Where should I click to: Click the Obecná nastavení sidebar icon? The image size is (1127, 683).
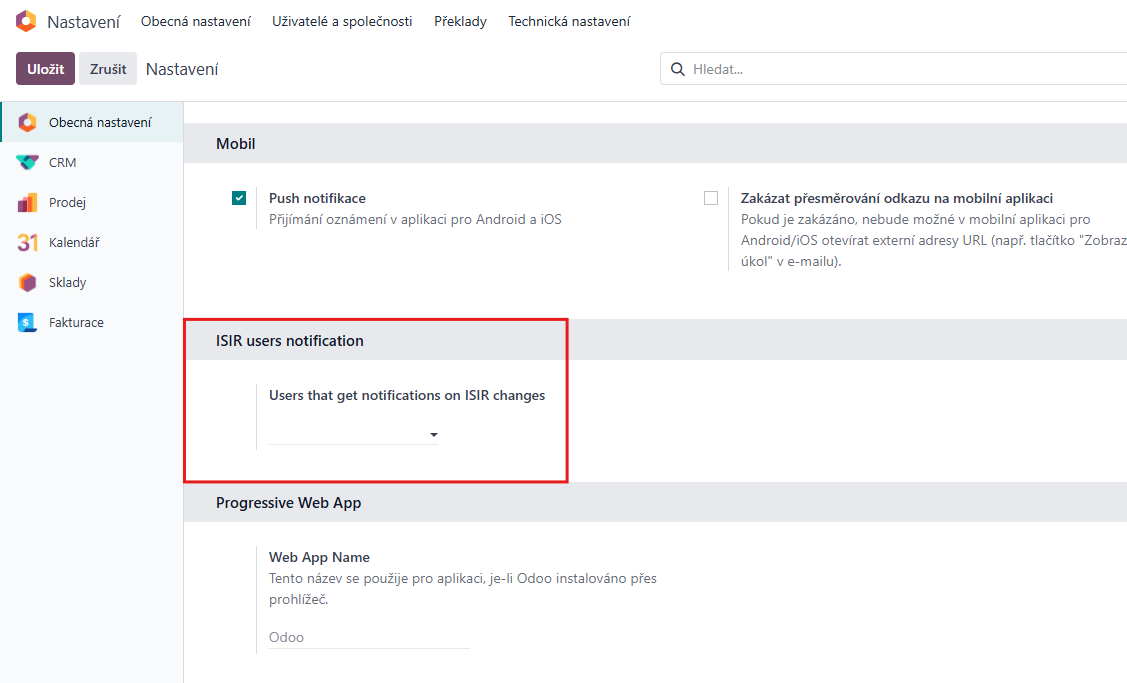(x=28, y=122)
